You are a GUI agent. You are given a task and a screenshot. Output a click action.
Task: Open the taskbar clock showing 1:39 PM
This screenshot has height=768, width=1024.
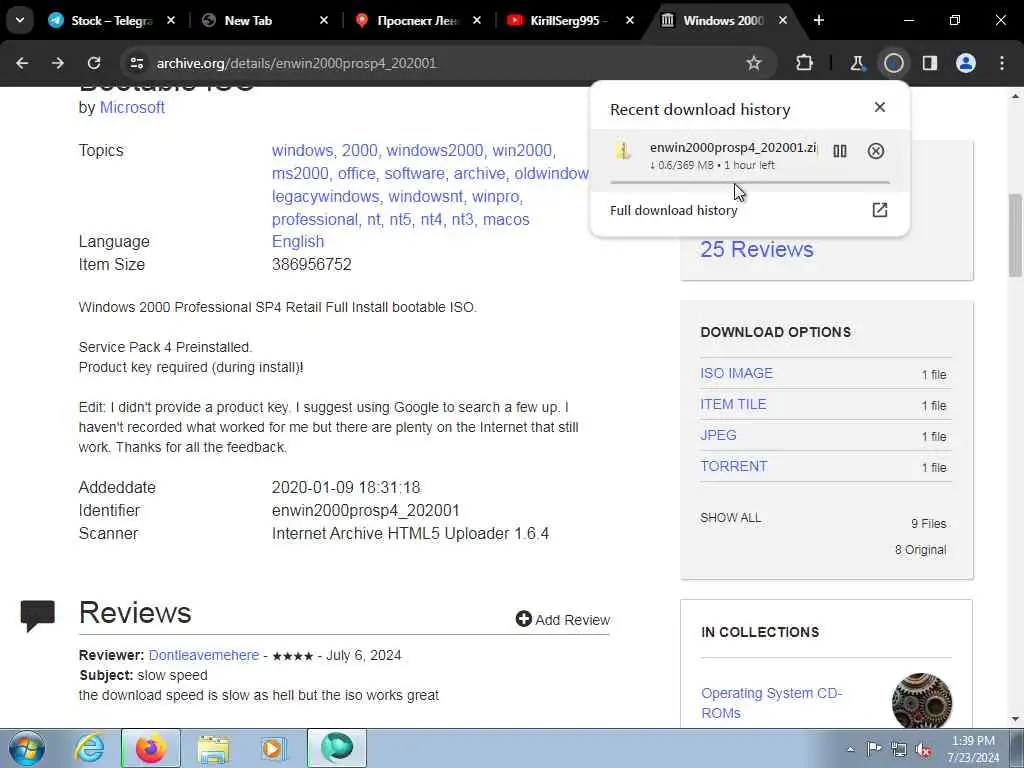[x=974, y=749]
